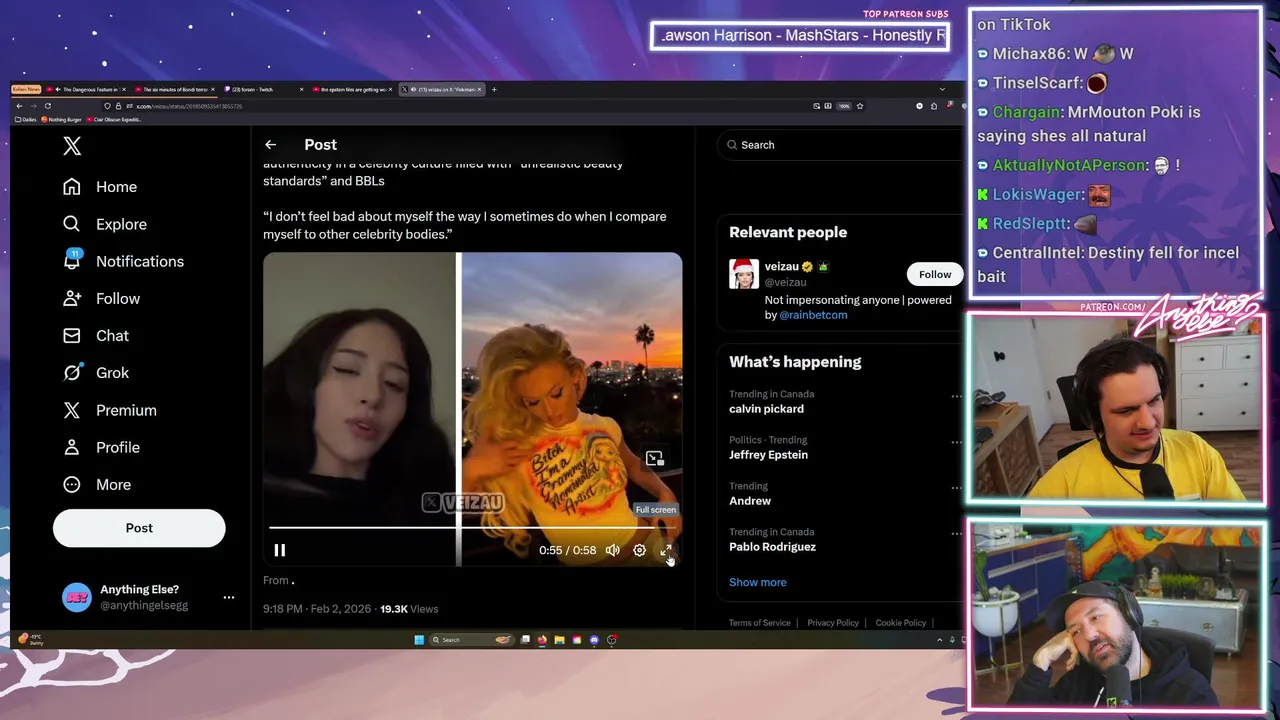Open Premium in the sidebar

pos(110,410)
